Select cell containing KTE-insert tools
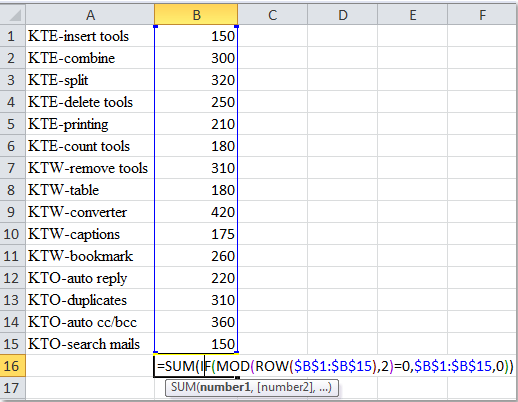 [x=90, y=36]
